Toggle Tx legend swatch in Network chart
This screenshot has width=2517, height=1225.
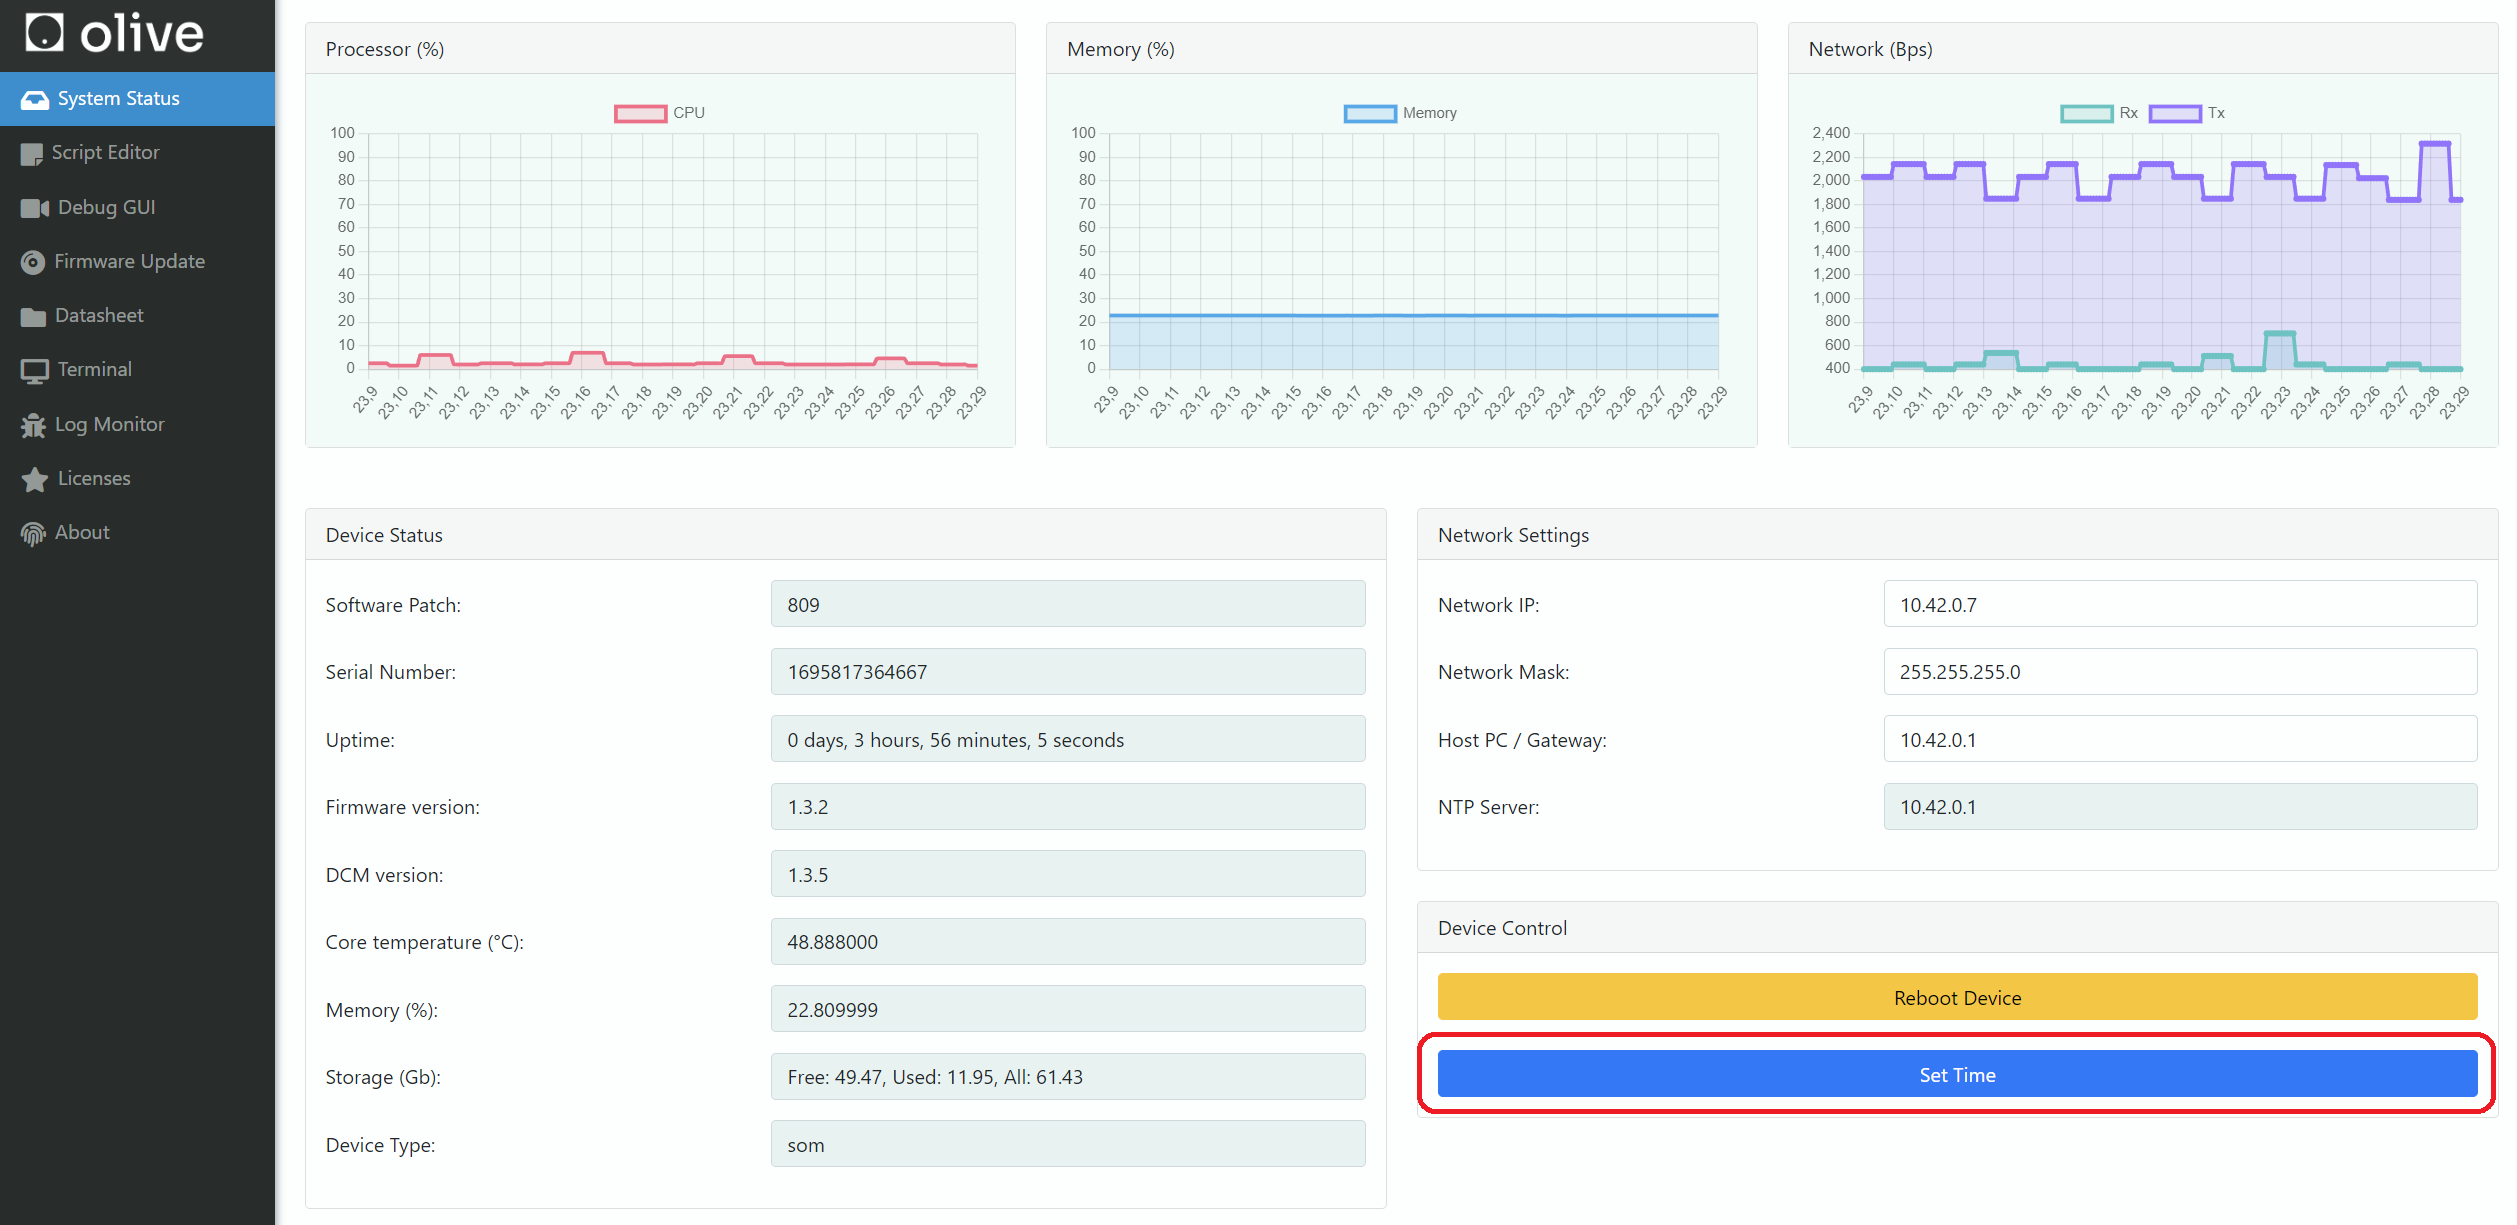(2175, 113)
